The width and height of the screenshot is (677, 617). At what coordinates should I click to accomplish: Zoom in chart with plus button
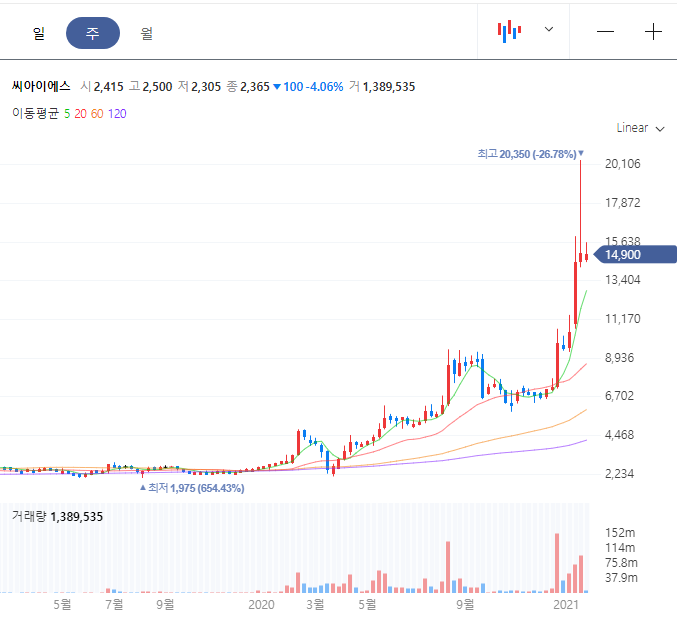point(653,32)
